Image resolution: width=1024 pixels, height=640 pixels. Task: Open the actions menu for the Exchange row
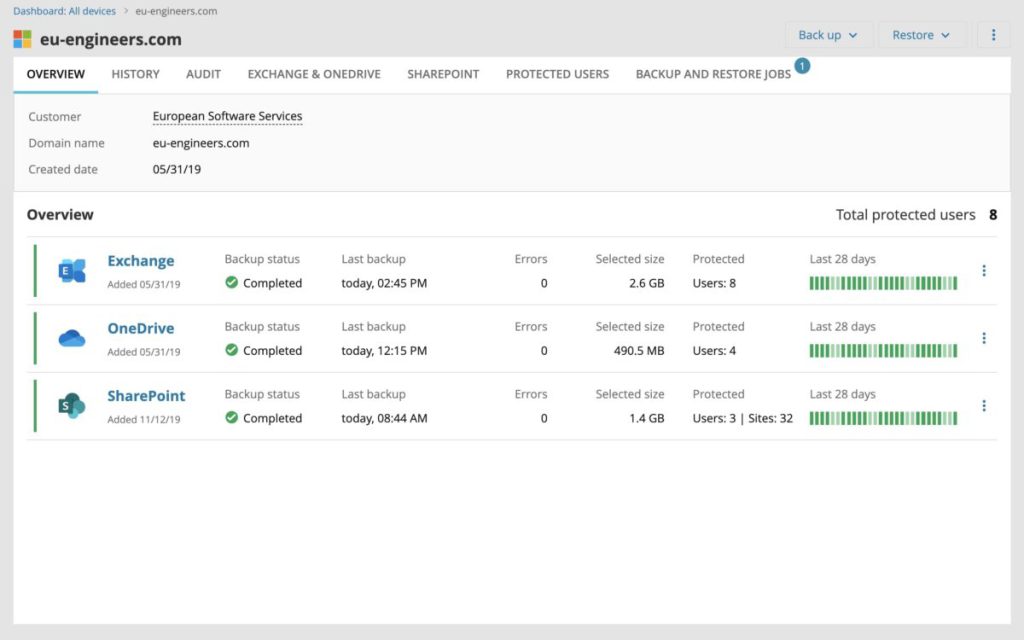point(984,270)
